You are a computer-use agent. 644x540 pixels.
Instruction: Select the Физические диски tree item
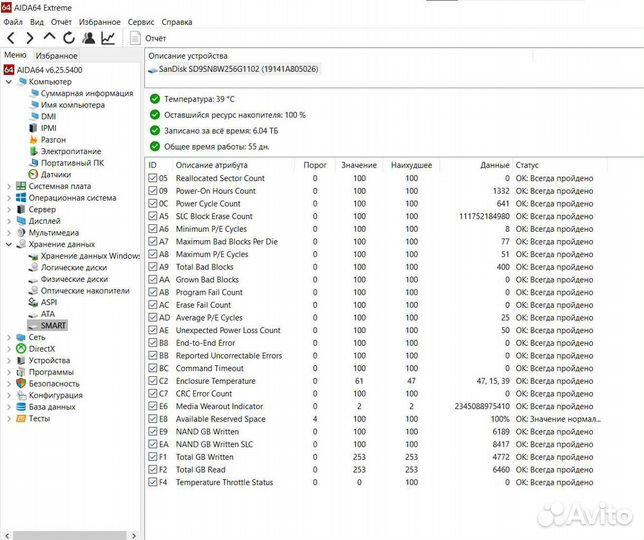pos(74,279)
